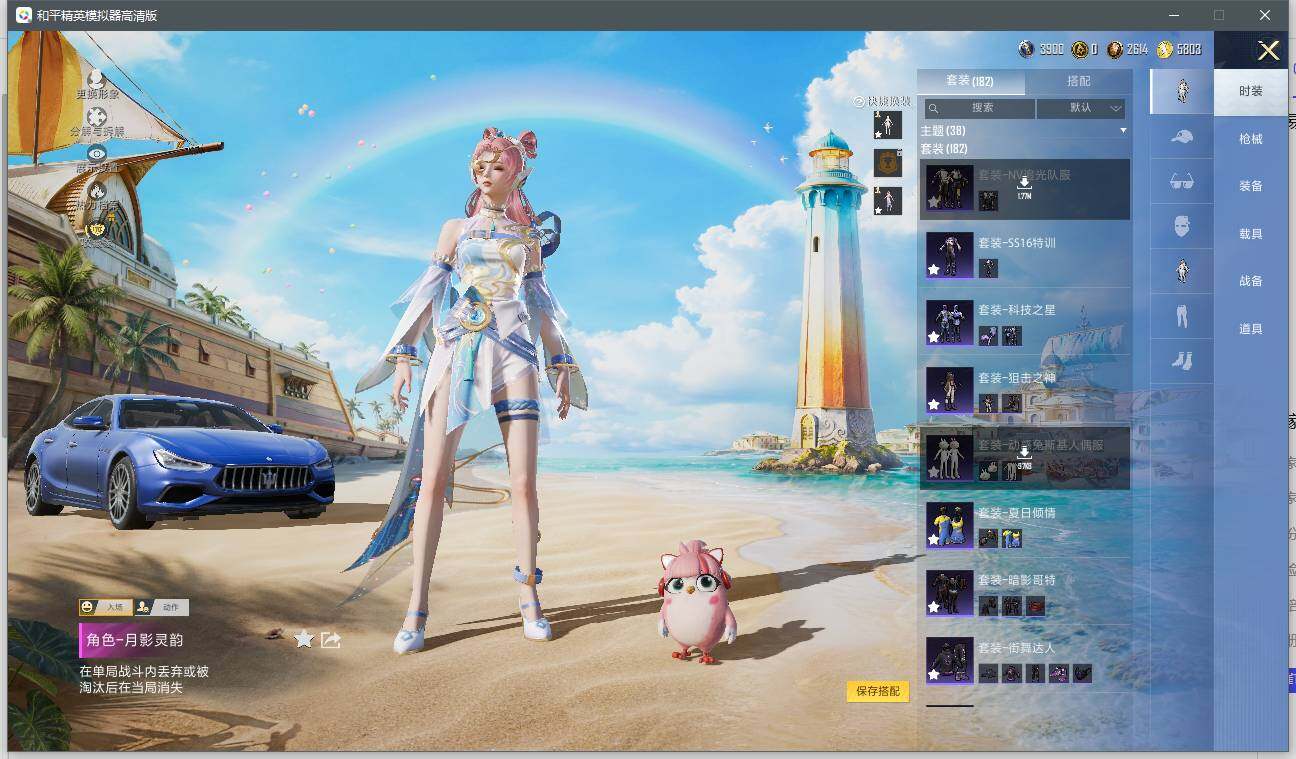
Task: Close the wardrobe with the X button
Action: tap(1268, 51)
